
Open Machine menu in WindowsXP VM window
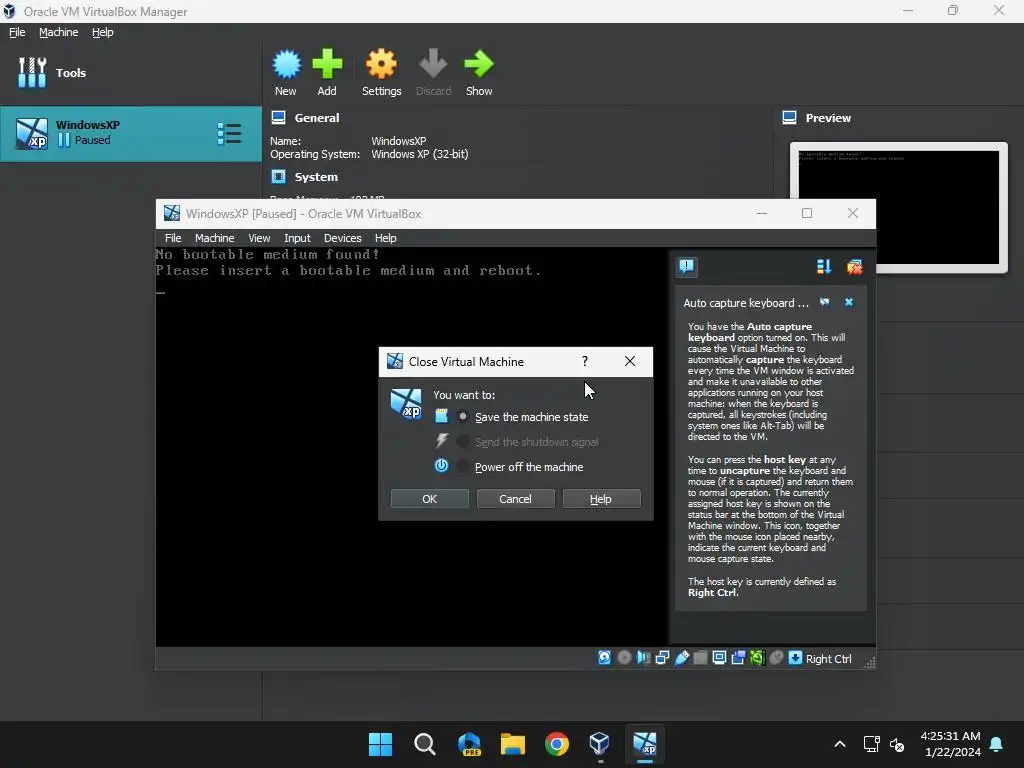(x=214, y=238)
